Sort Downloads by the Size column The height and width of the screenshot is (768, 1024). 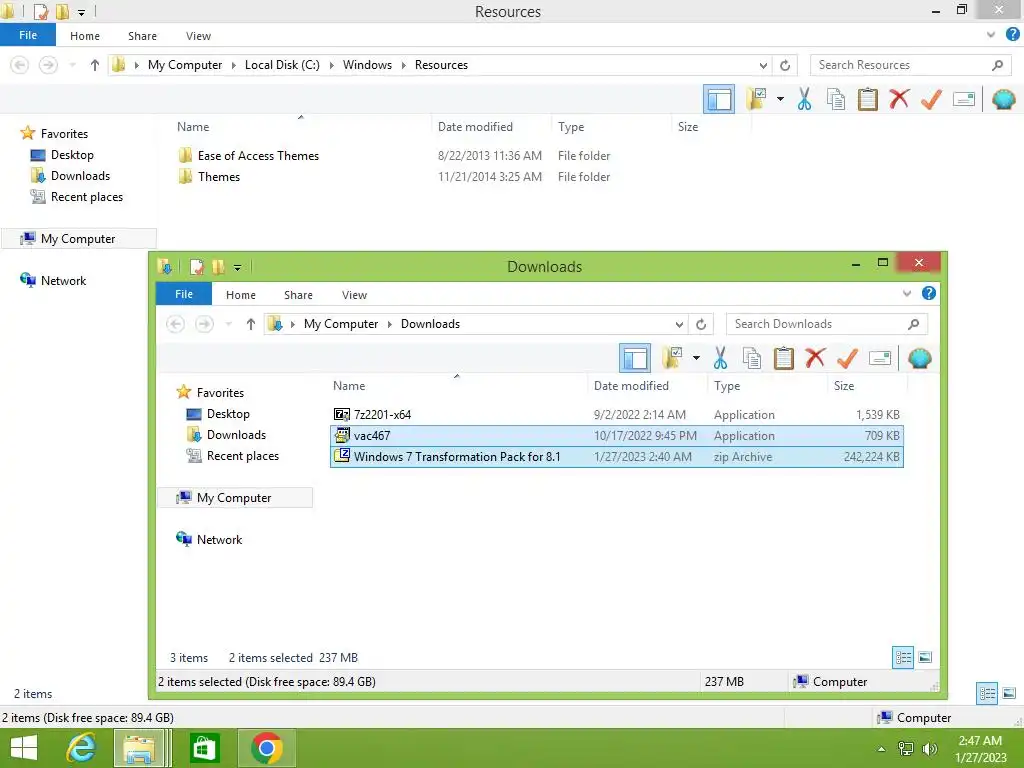[x=844, y=386]
